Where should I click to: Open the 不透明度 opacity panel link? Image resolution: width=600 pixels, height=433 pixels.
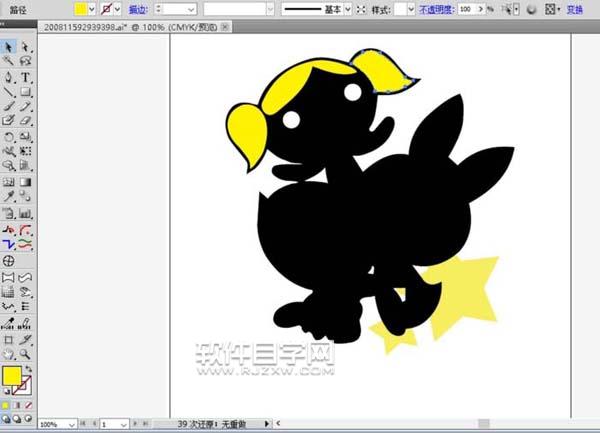[437, 10]
